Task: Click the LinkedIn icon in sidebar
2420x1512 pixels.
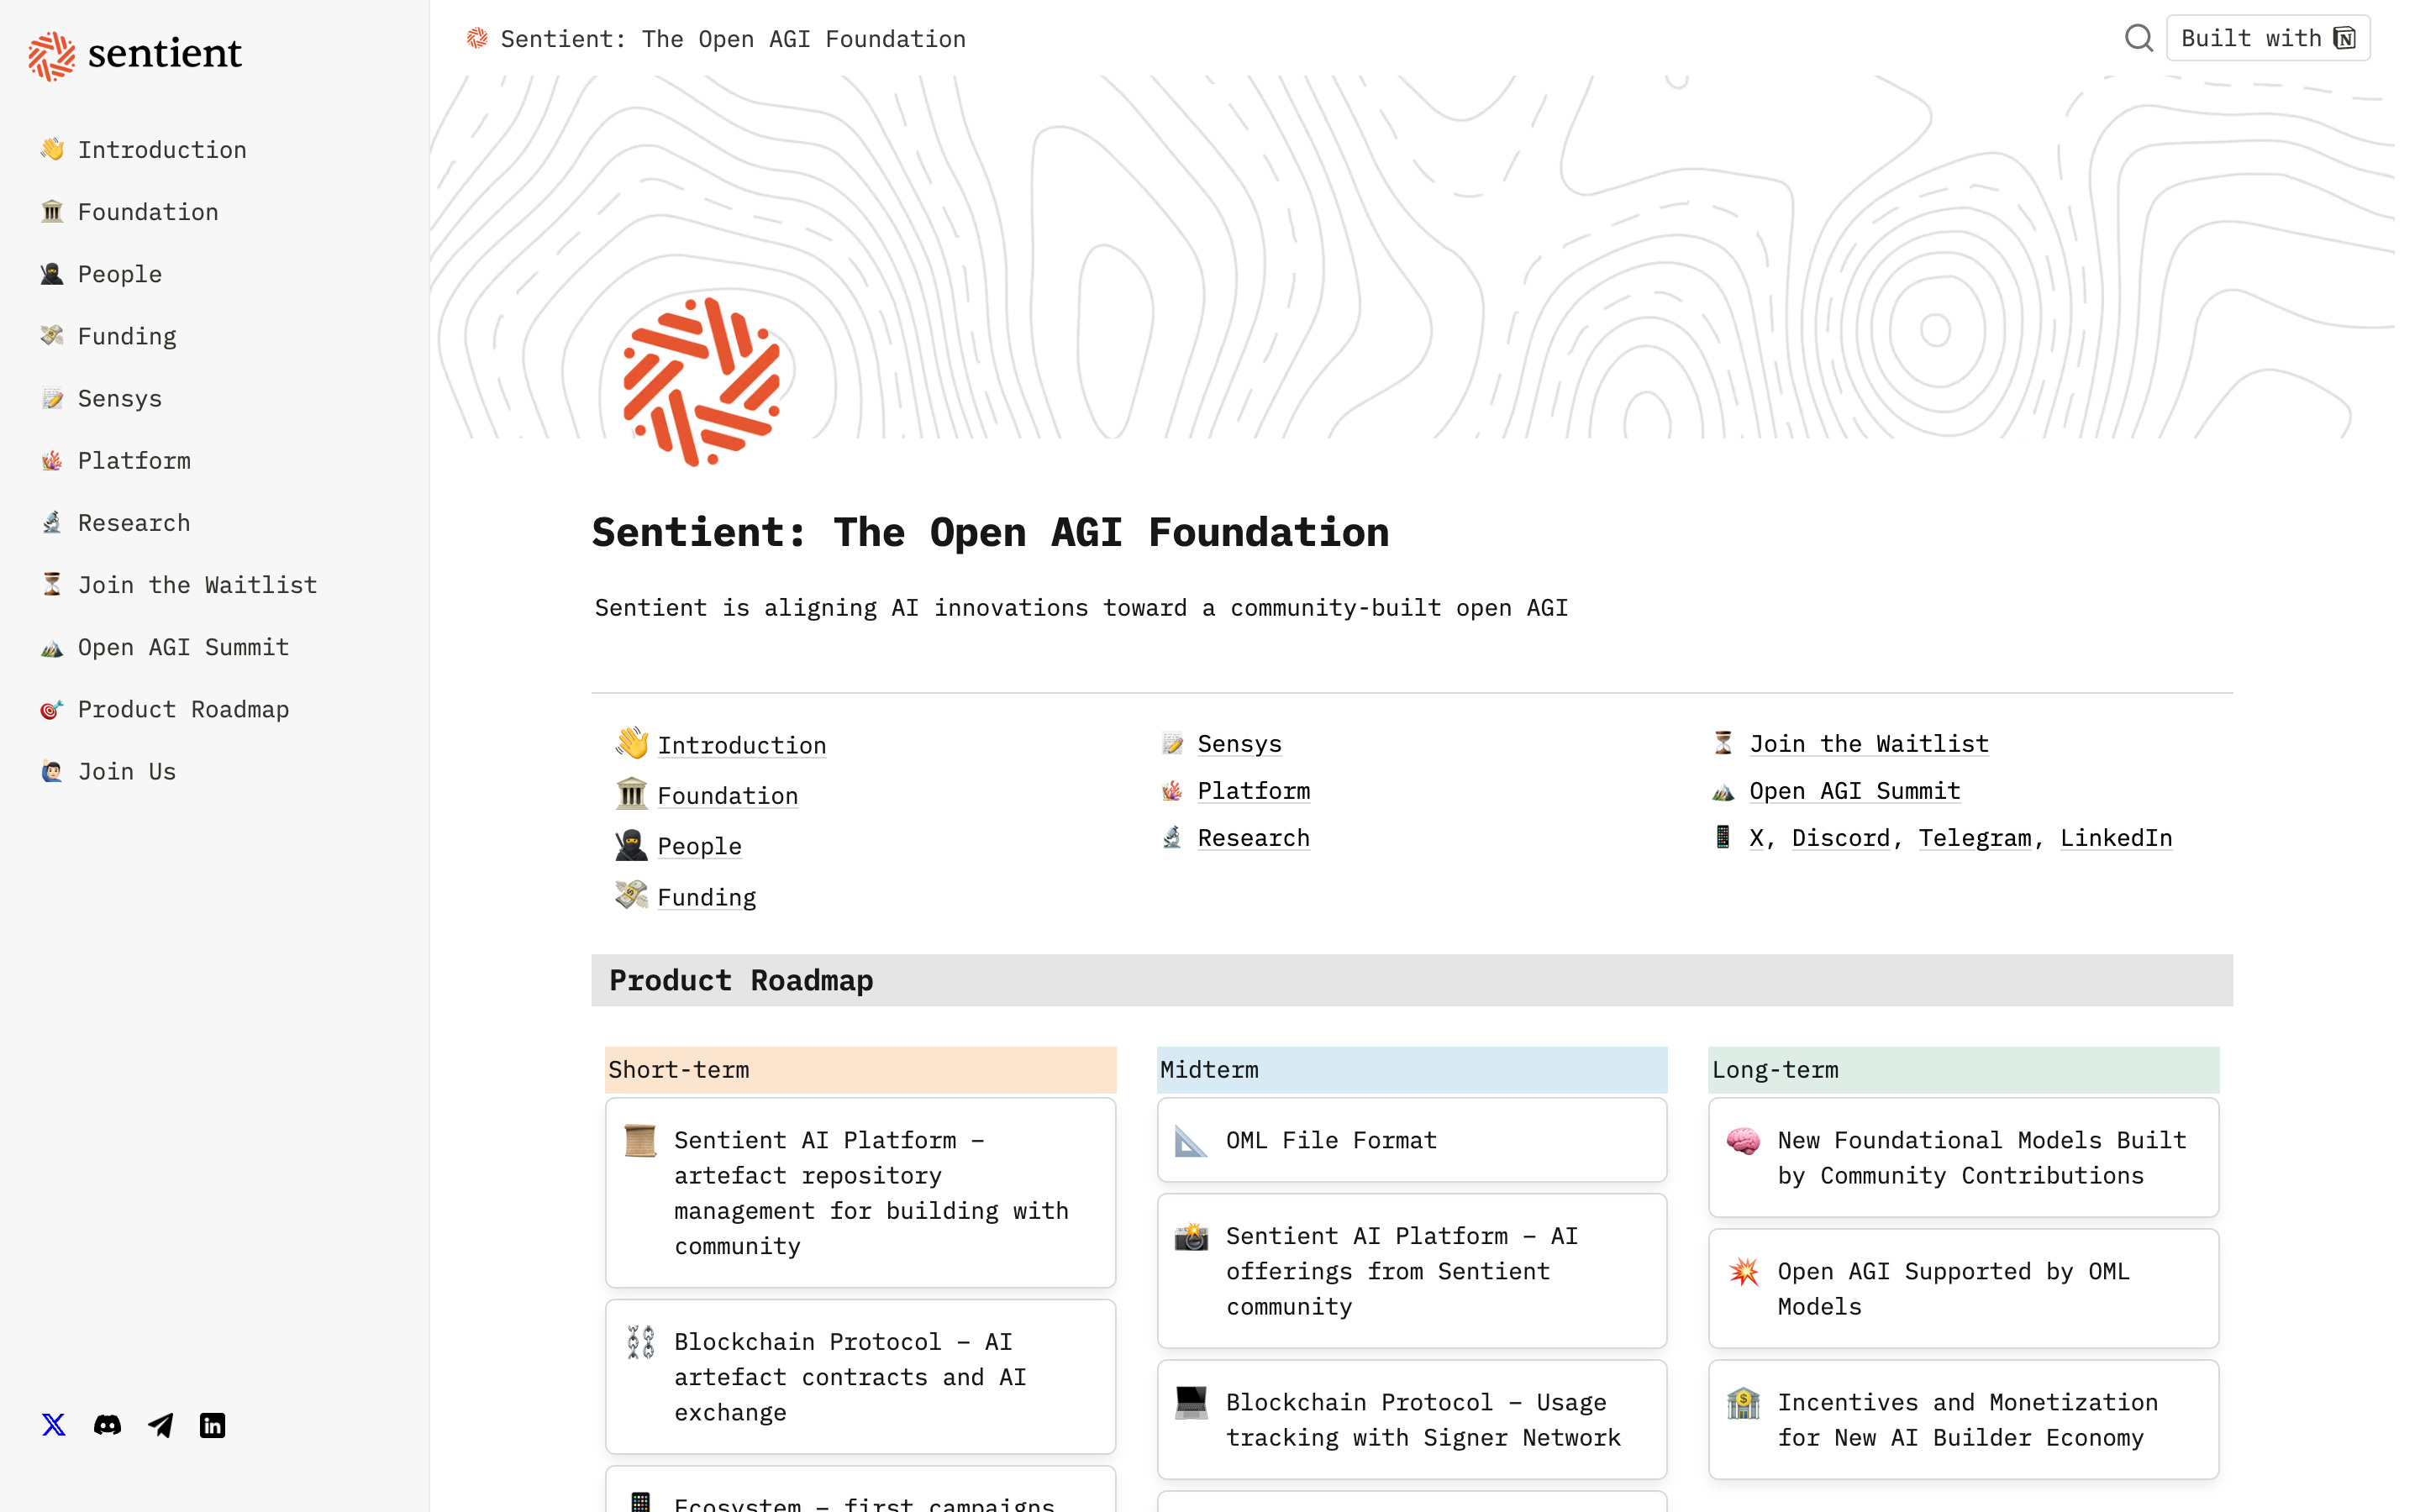Action: point(212,1424)
